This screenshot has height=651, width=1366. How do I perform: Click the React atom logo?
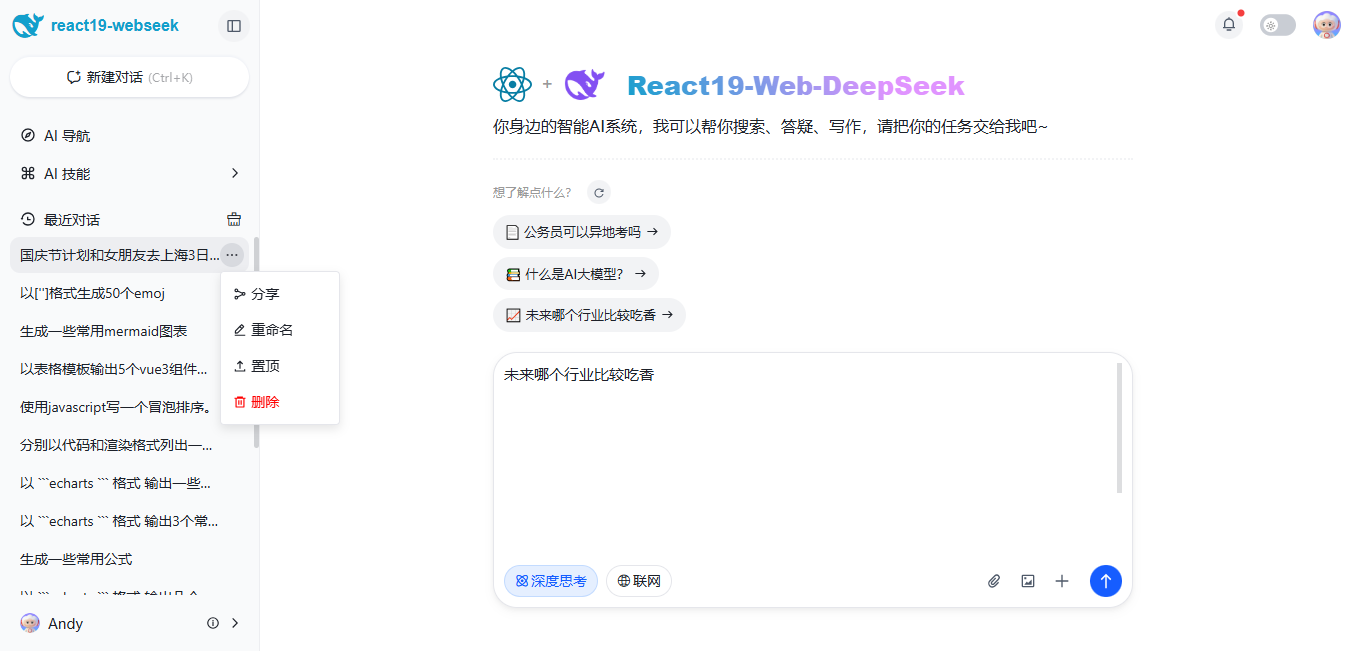coord(512,85)
